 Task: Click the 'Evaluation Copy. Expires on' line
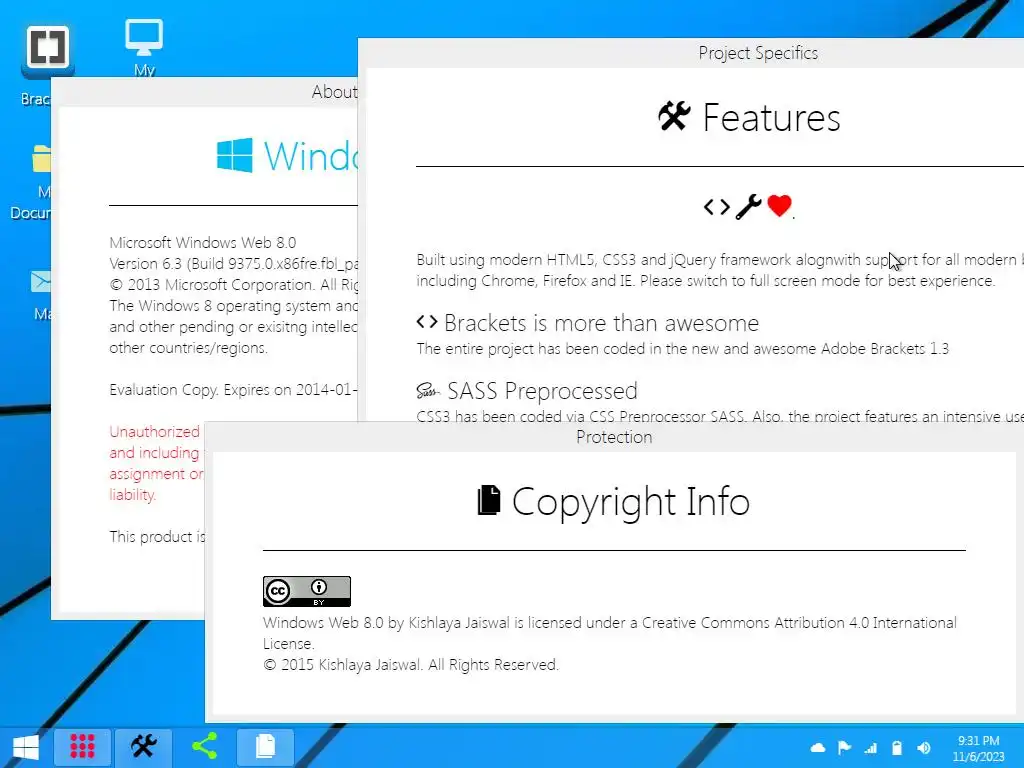(x=233, y=390)
